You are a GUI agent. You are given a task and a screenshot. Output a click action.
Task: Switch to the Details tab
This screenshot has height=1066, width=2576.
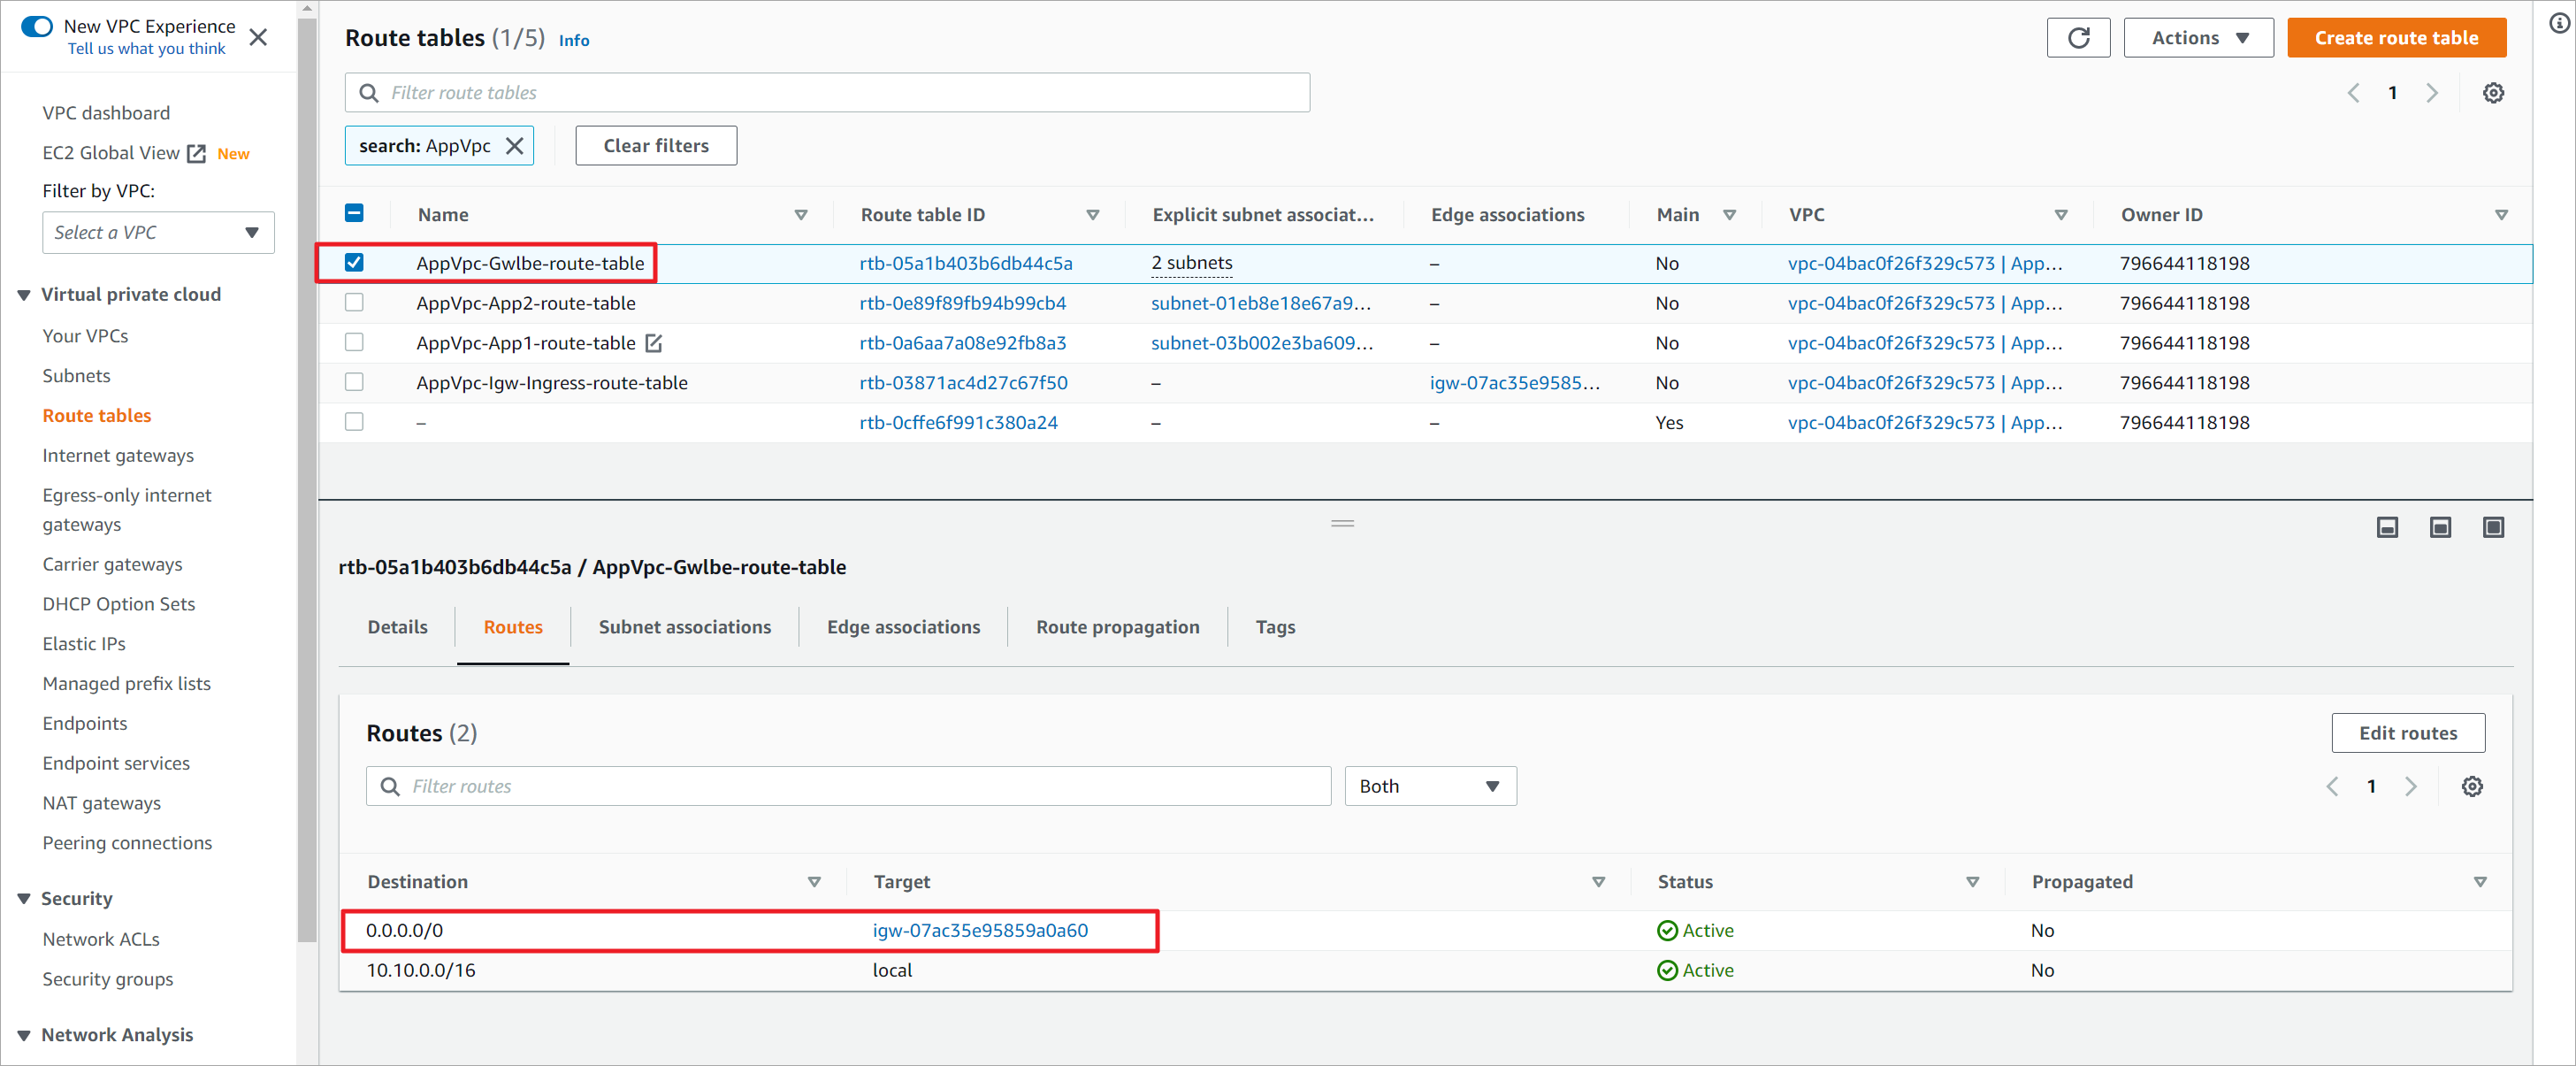pos(397,628)
